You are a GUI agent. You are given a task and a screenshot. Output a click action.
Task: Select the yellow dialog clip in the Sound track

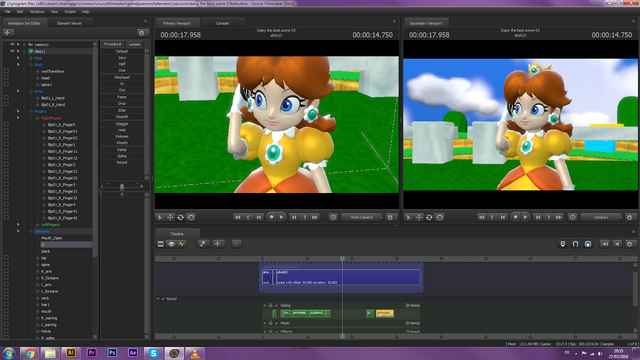pyautogui.click(x=385, y=313)
